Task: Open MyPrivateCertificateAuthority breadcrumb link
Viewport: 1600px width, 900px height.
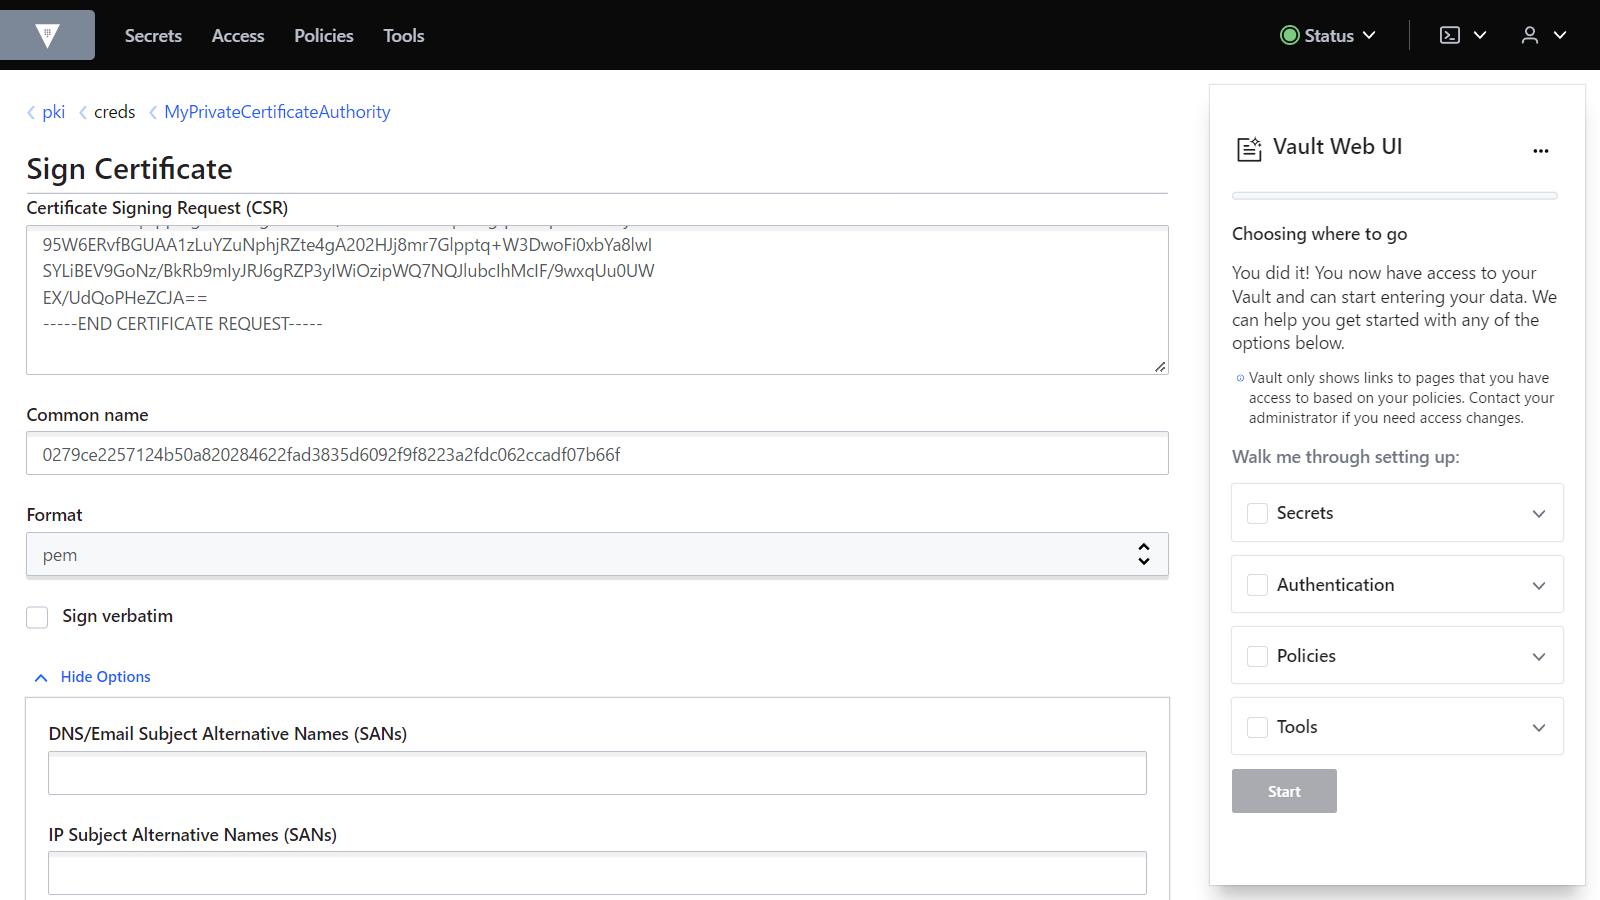Action: coord(277,112)
